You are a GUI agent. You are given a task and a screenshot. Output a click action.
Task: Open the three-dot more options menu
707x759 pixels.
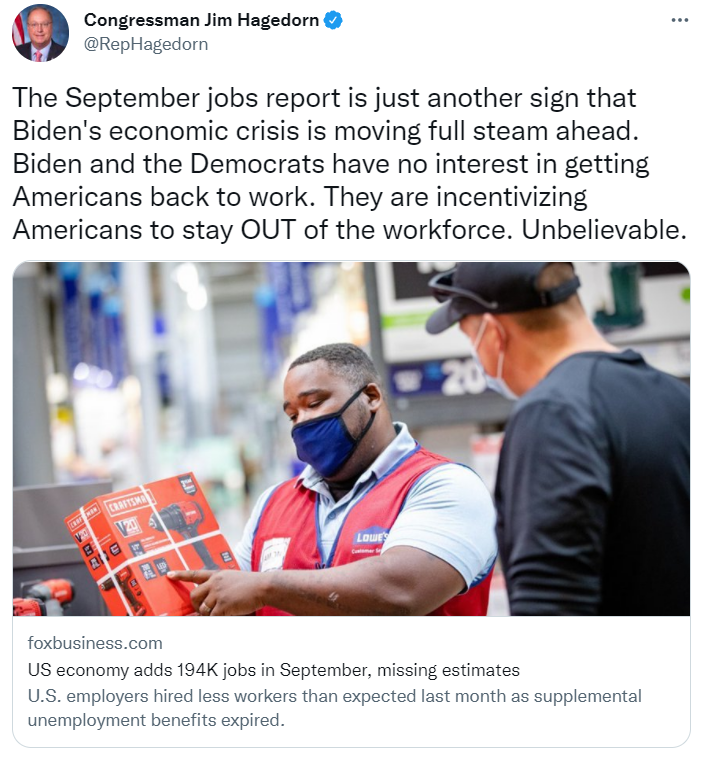680,20
